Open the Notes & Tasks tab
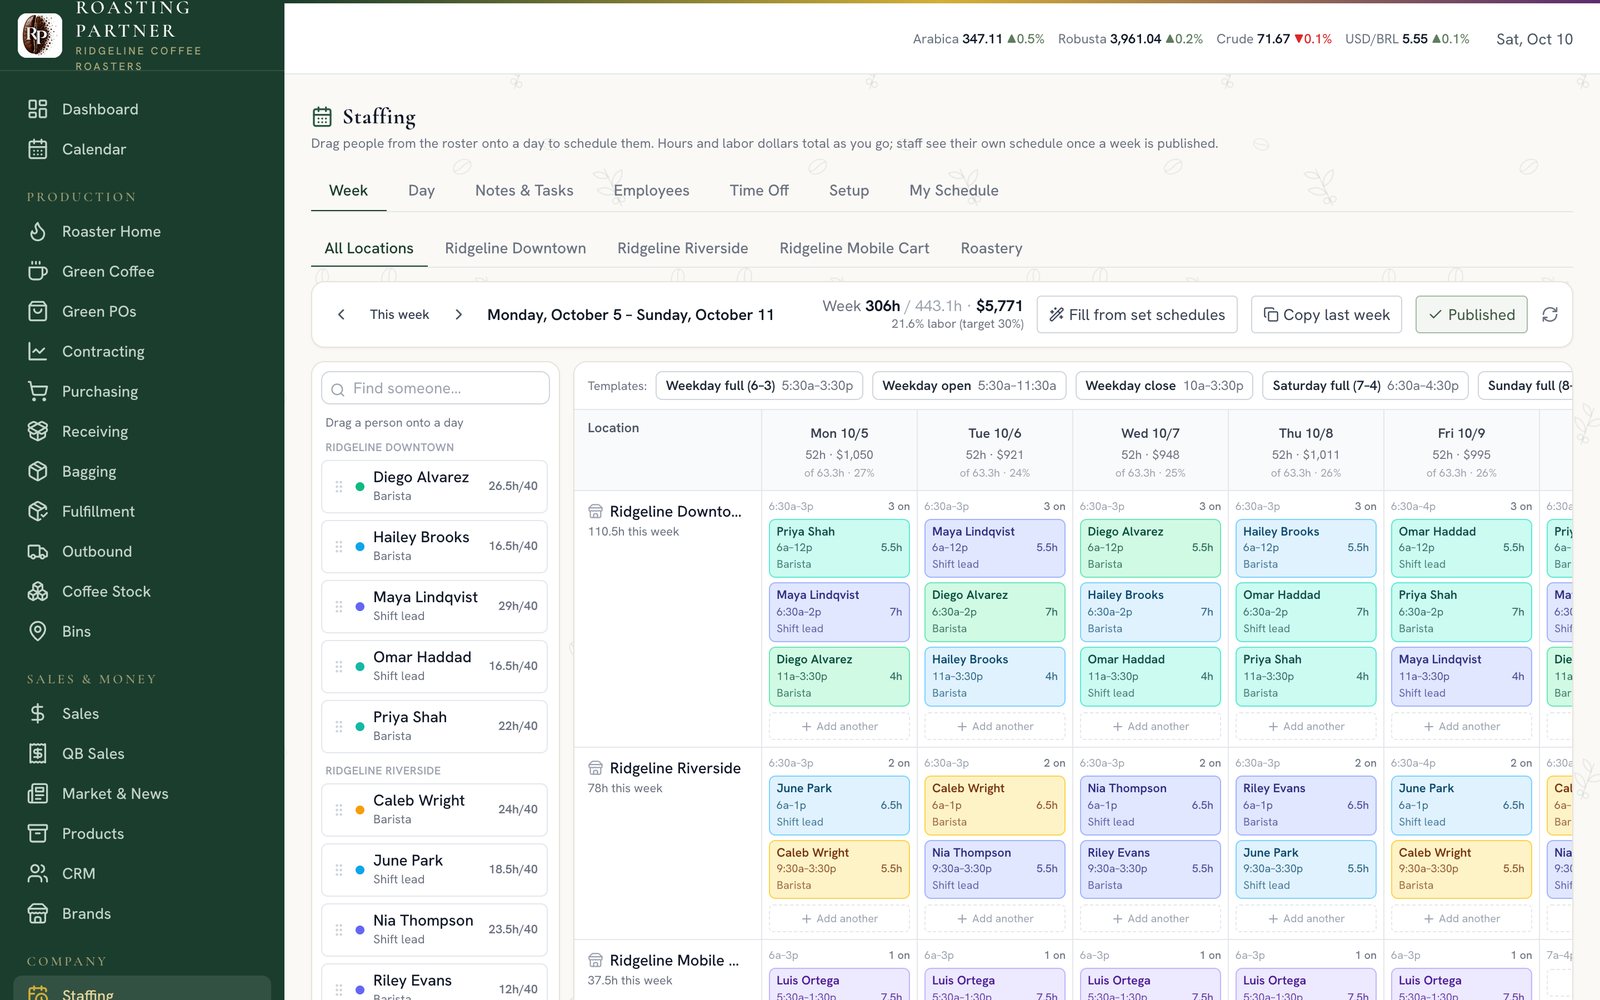 click(x=524, y=190)
